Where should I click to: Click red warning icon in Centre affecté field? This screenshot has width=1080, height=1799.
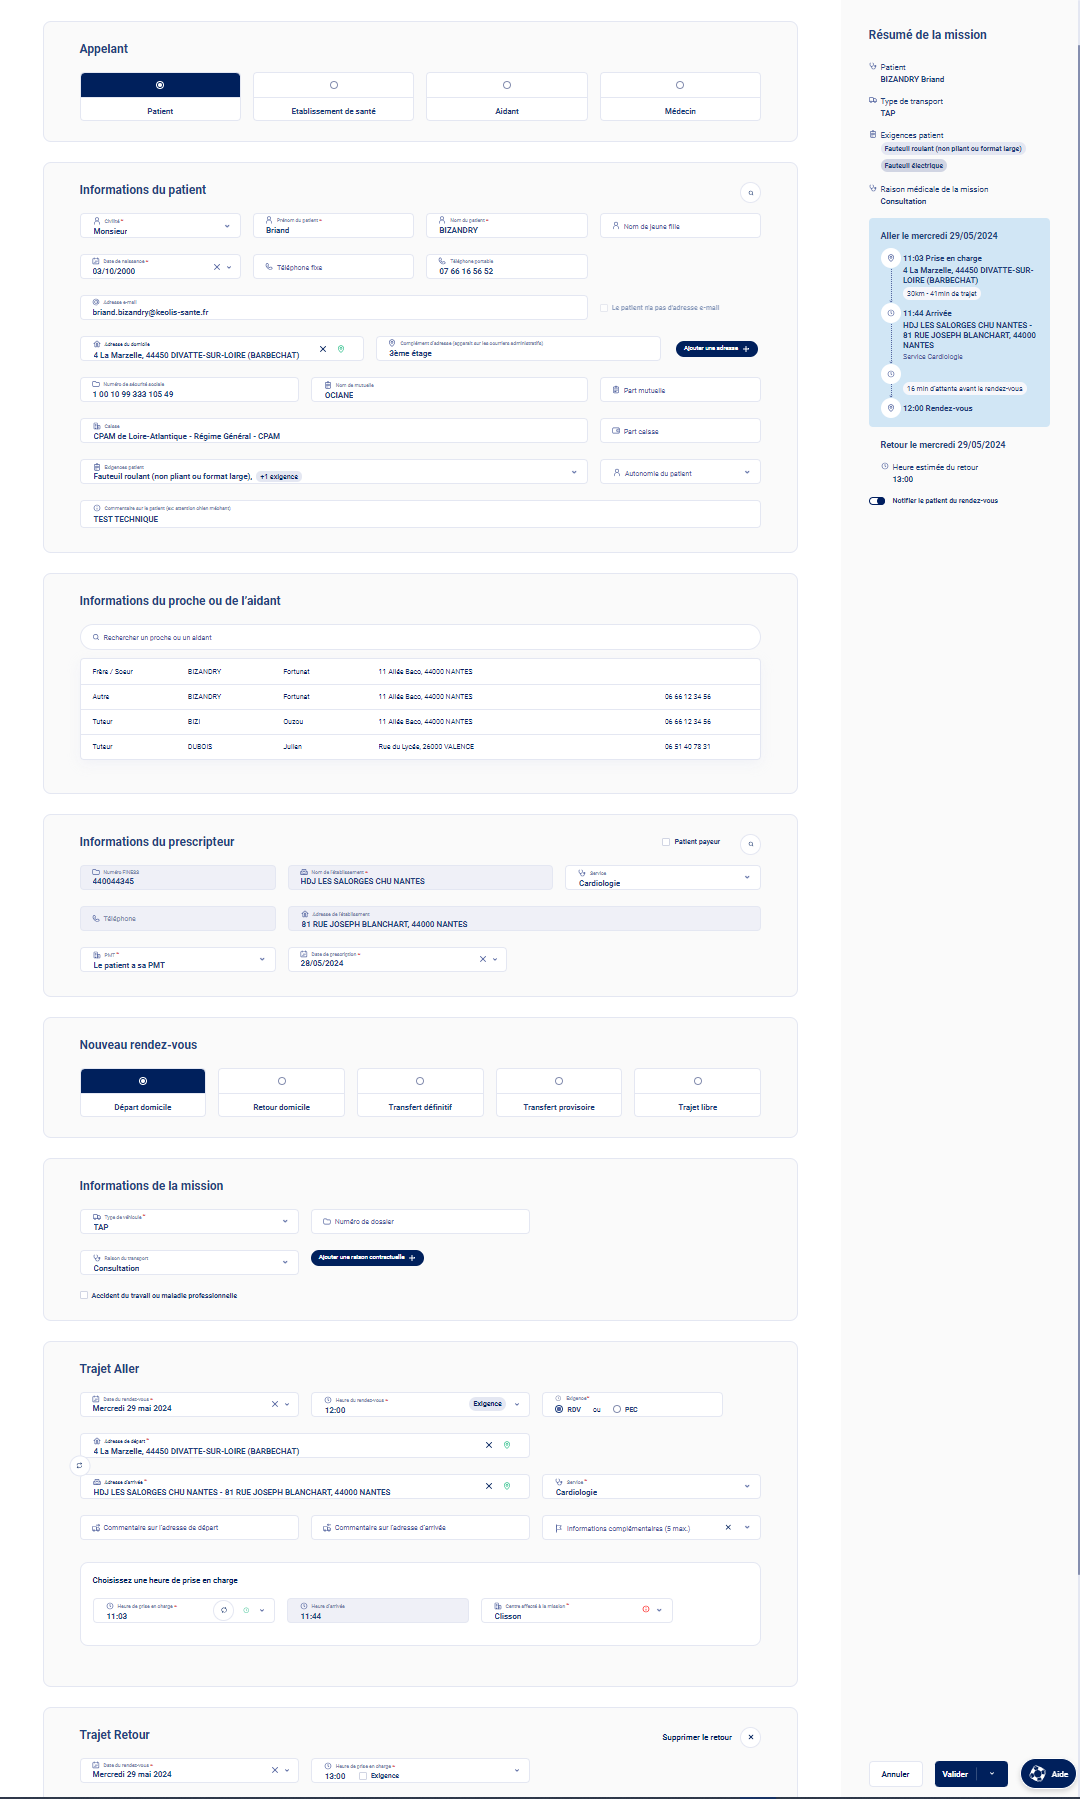(646, 1610)
